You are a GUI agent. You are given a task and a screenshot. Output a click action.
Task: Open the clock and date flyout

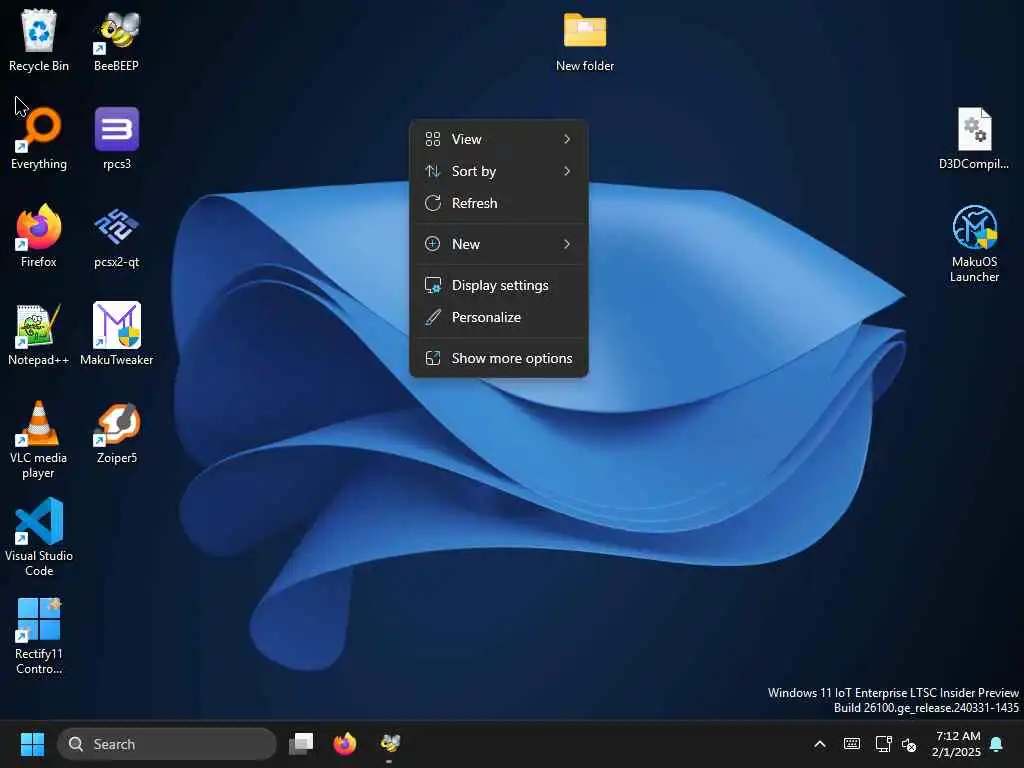pos(957,744)
